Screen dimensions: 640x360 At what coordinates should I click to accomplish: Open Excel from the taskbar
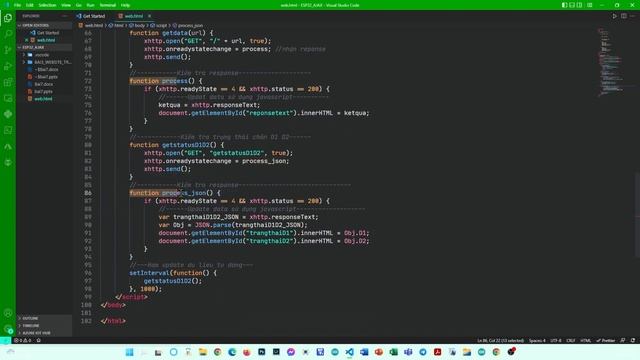[393, 352]
